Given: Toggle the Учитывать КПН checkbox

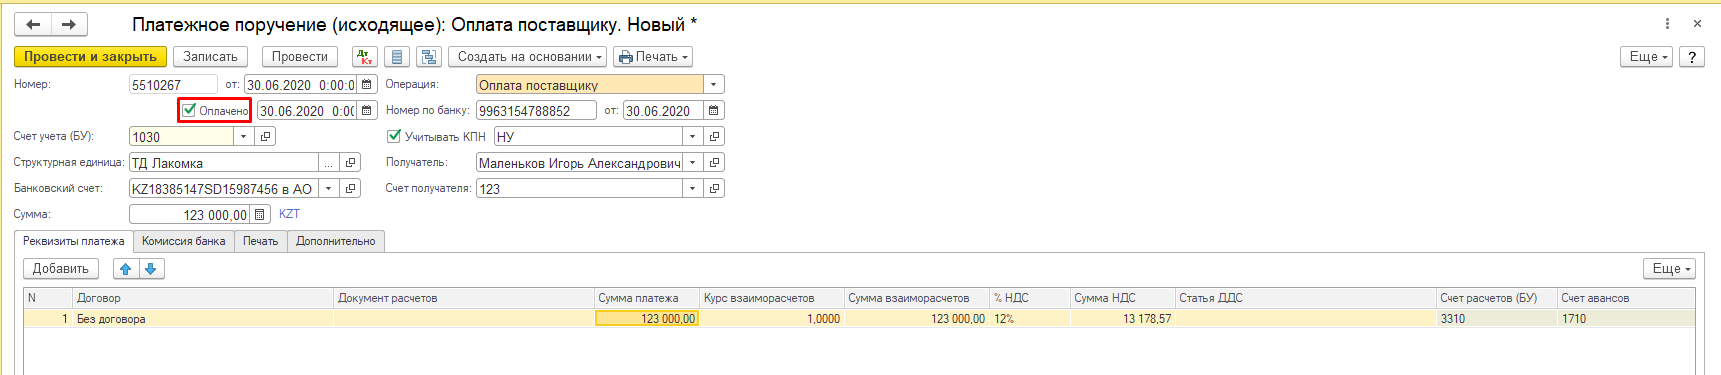Looking at the screenshot, I should pos(394,136).
